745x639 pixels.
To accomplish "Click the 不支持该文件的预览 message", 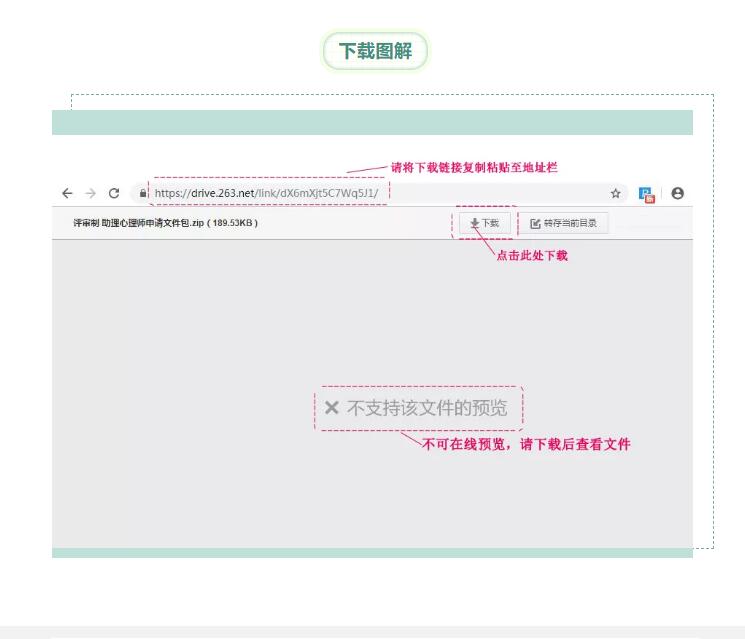I will pos(427,408).
